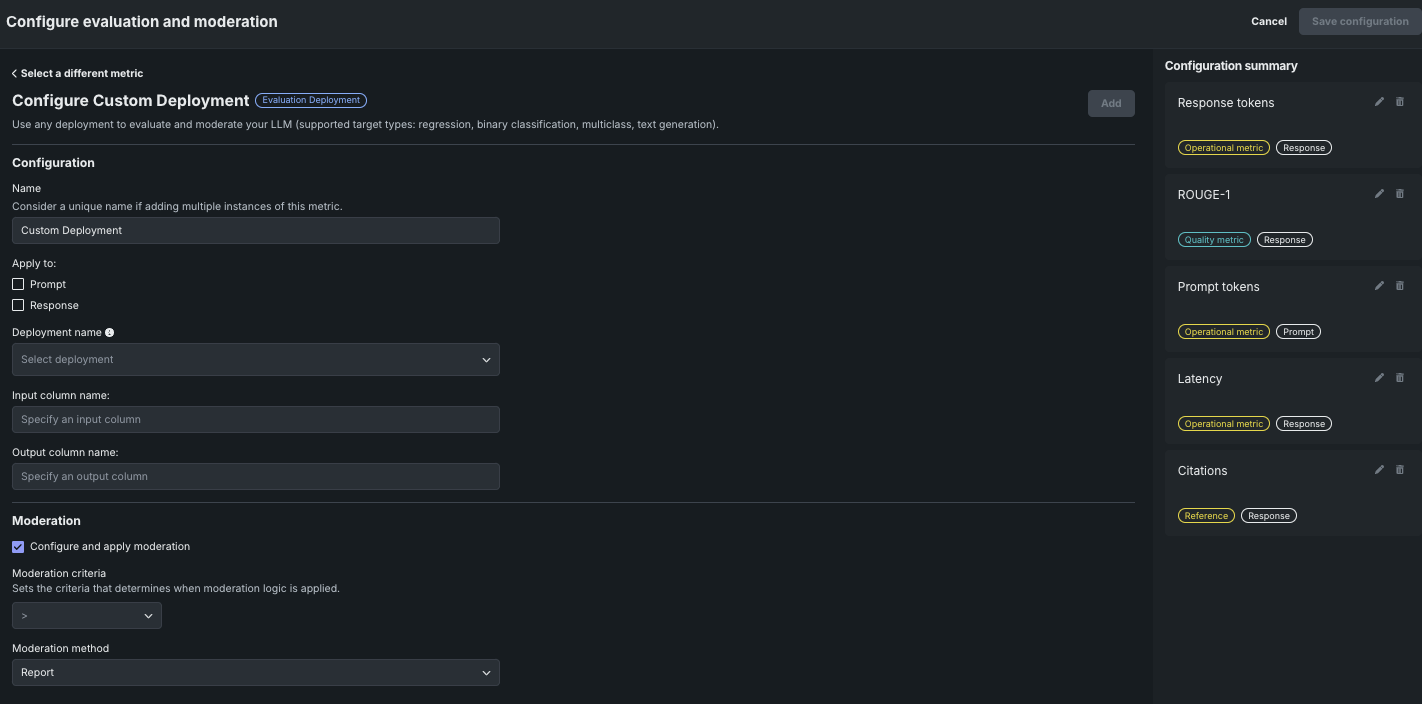Image resolution: width=1422 pixels, height=704 pixels.
Task: Go back via Select a different metric
Action: pyautogui.click(x=78, y=73)
